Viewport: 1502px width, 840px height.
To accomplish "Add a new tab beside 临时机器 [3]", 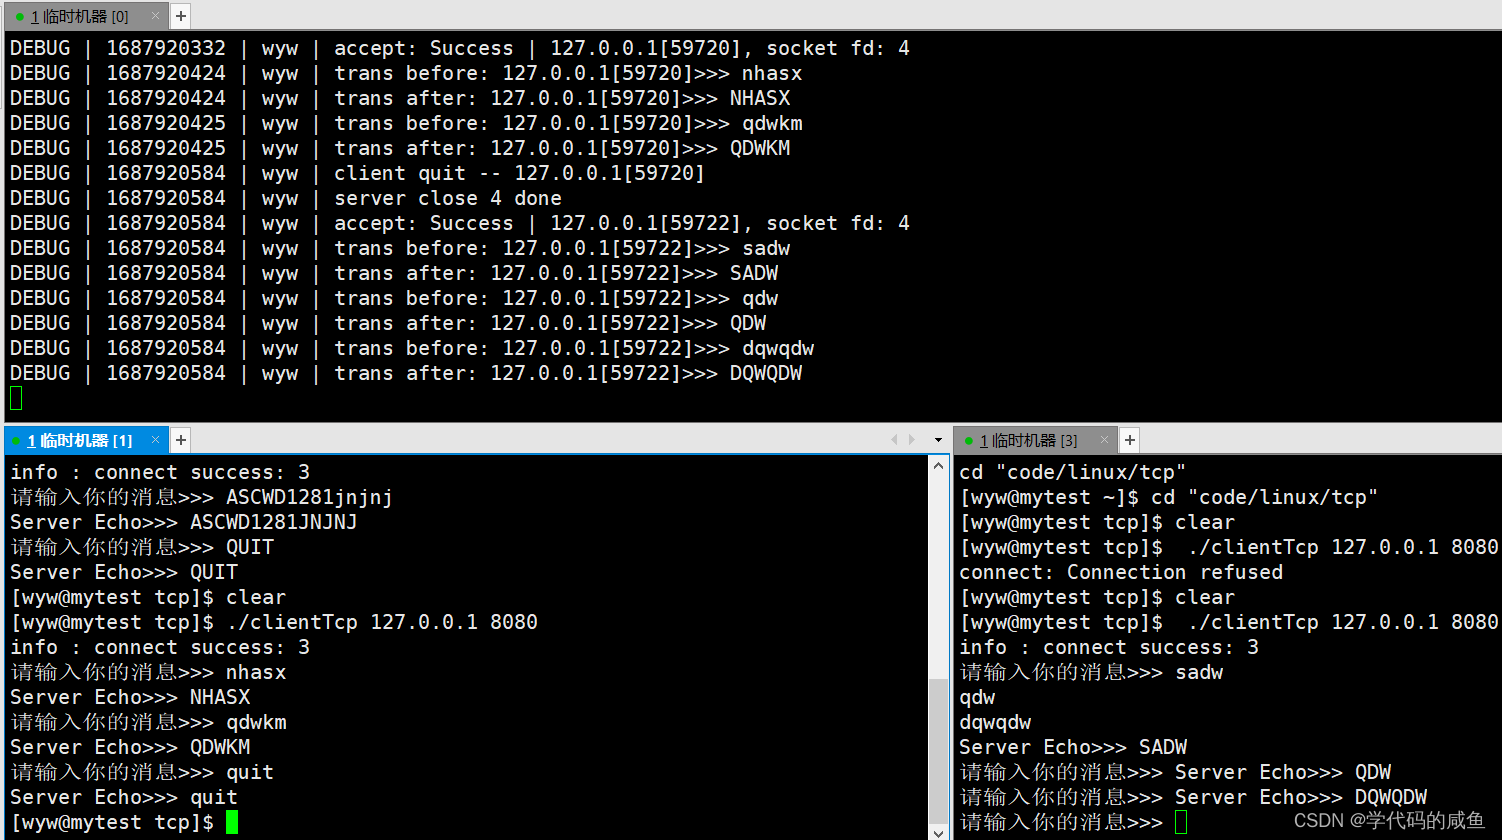I will coord(1129,440).
